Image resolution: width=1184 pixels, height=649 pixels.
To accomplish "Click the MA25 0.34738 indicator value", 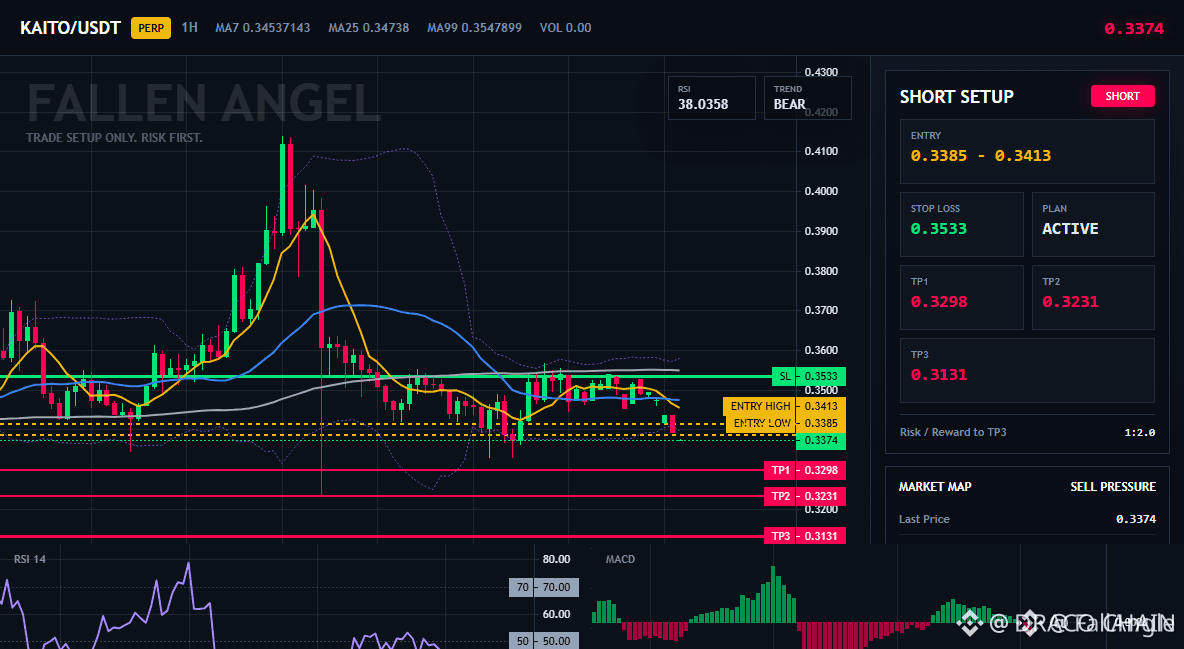I will pyautogui.click(x=368, y=27).
